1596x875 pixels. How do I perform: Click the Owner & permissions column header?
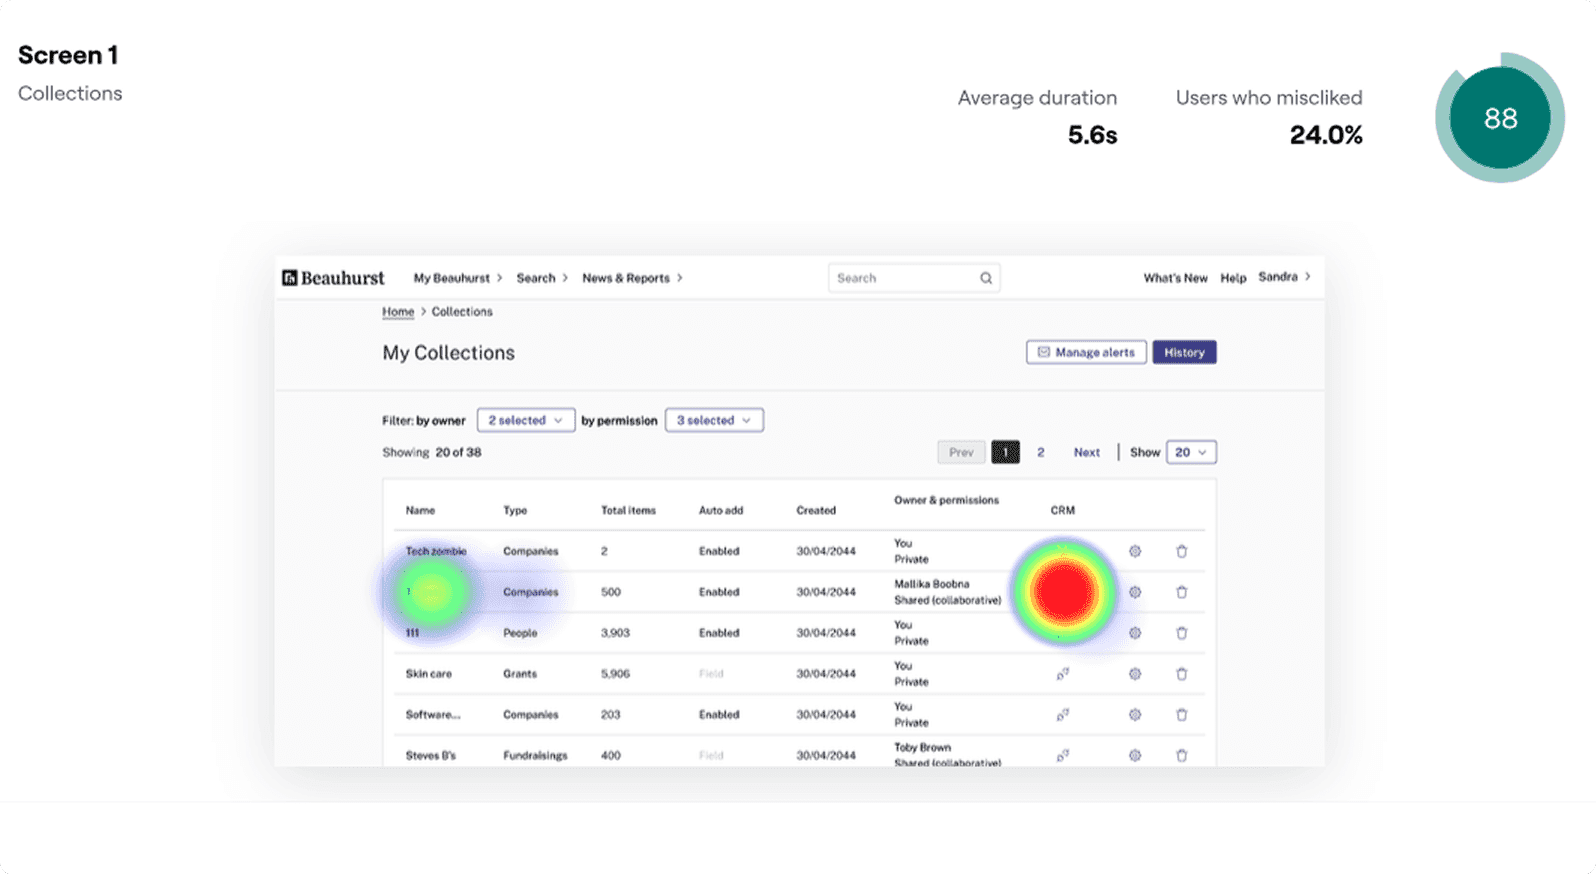pos(946,500)
